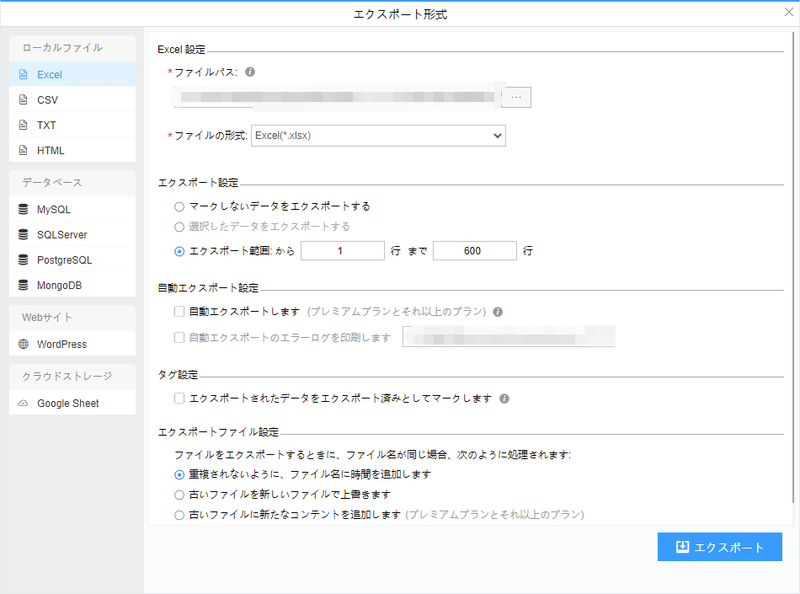Click the MongoDB database icon
This screenshot has height=594, width=800.
pyautogui.click(x=24, y=285)
